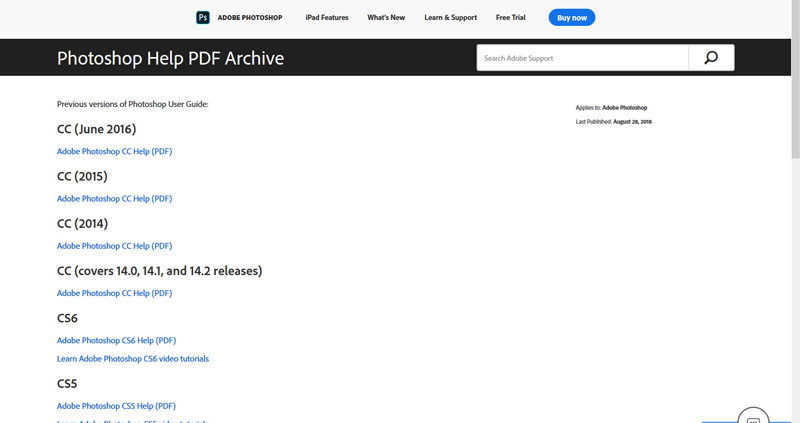Viewport: 800px width, 423px height.
Task: Click the Photoshop Help PDF Archive title
Action: click(170, 58)
